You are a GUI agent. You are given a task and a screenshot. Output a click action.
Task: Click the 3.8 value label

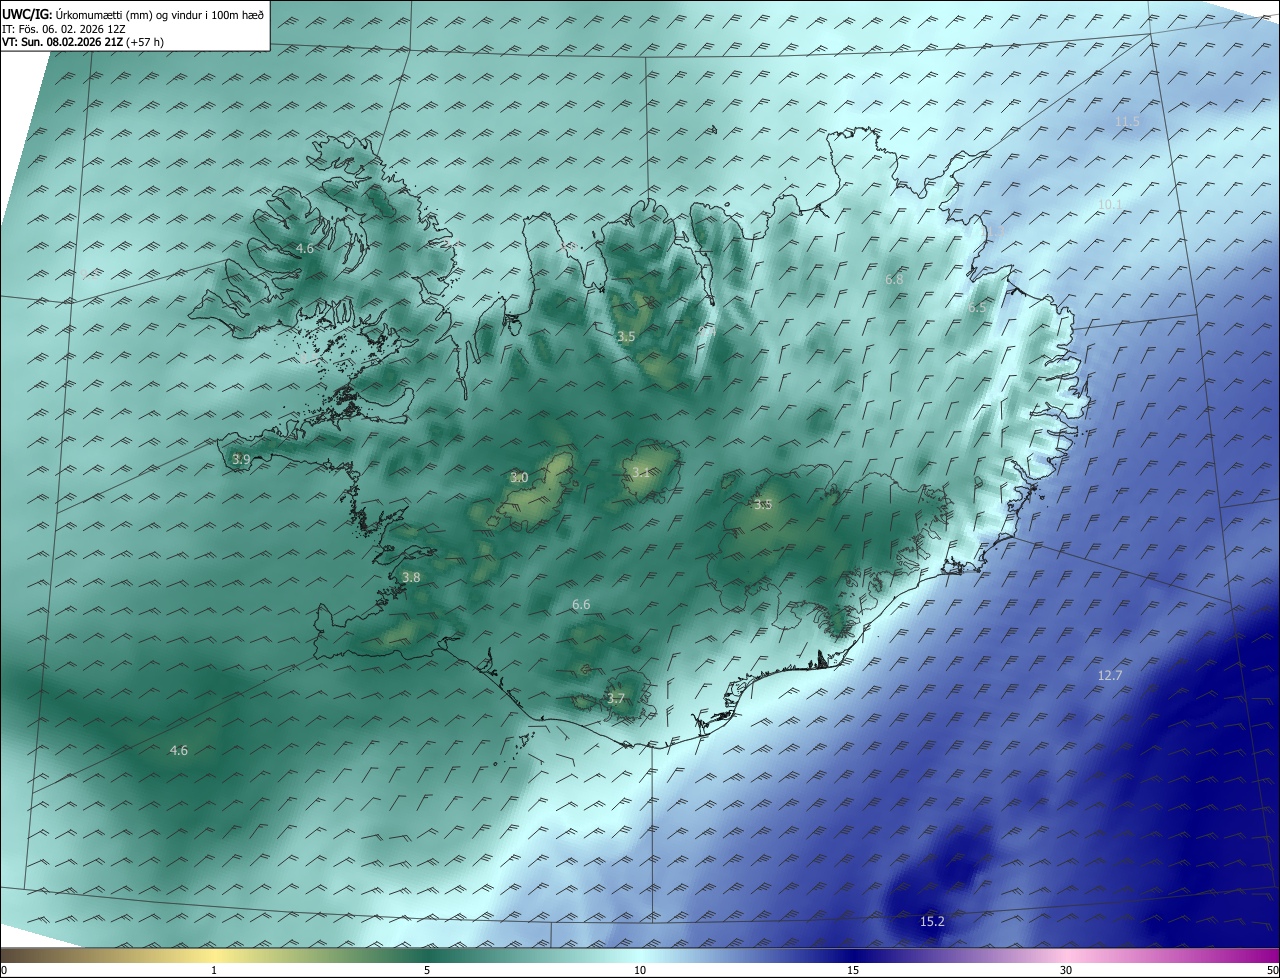point(411,577)
